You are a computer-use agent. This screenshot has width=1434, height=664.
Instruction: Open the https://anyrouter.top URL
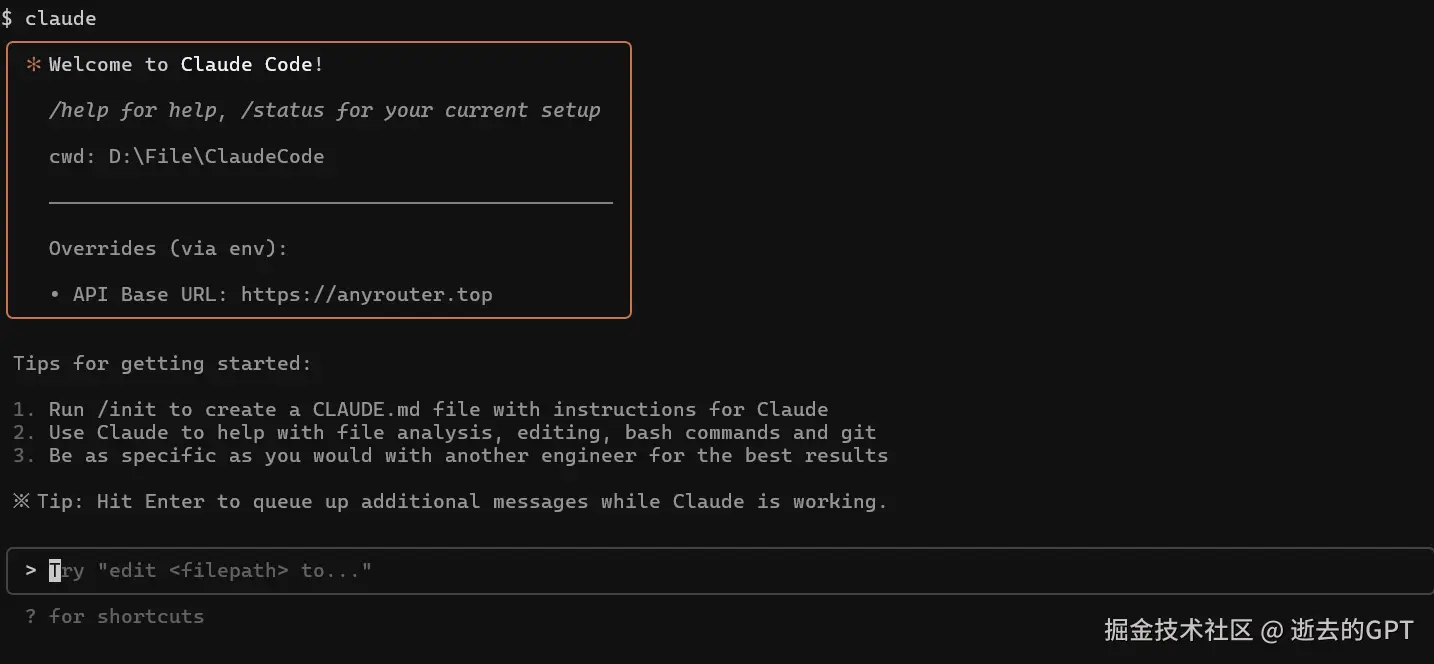point(366,294)
